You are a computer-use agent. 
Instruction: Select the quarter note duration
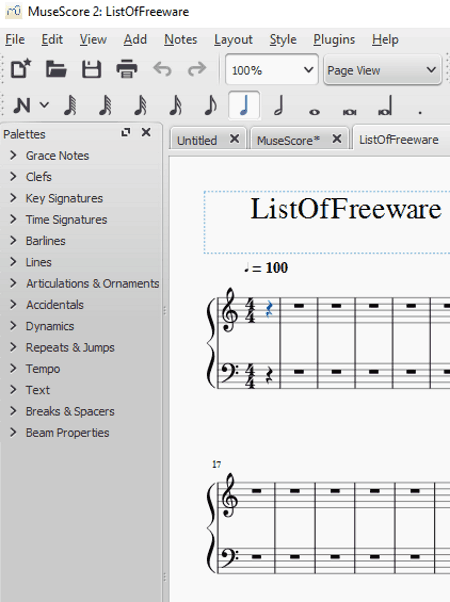244,105
